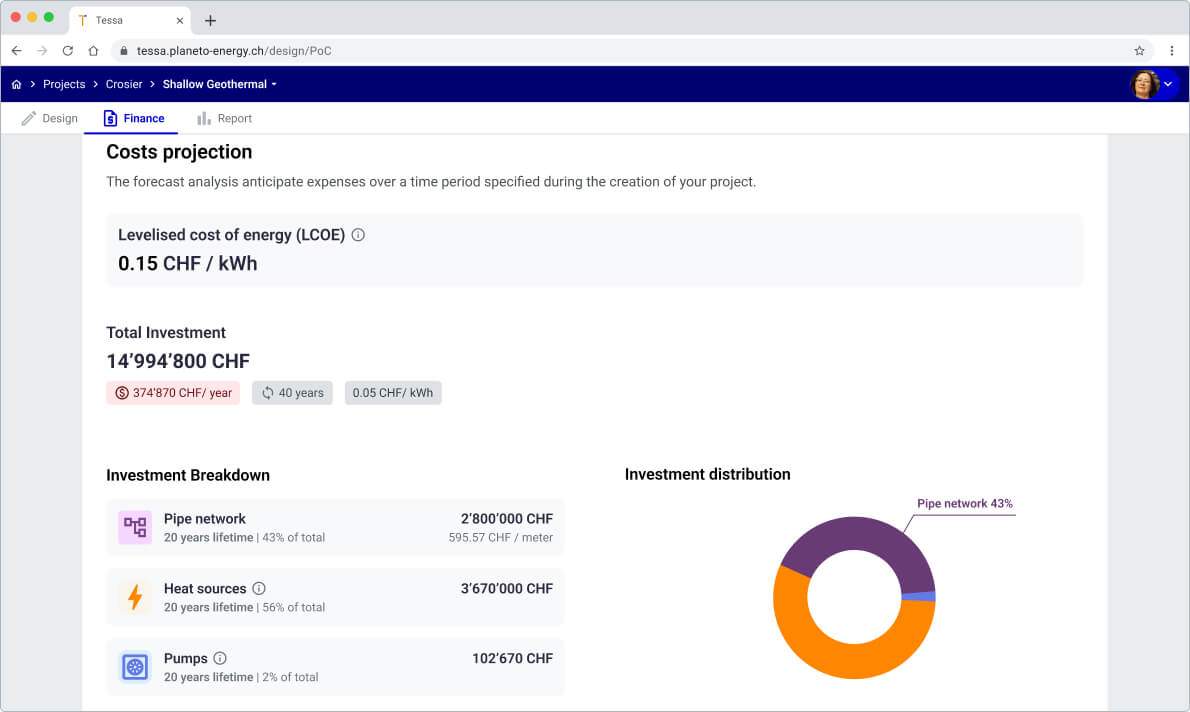Click the Pumps icon
Screen dimensions: 1190x712
[135, 667]
